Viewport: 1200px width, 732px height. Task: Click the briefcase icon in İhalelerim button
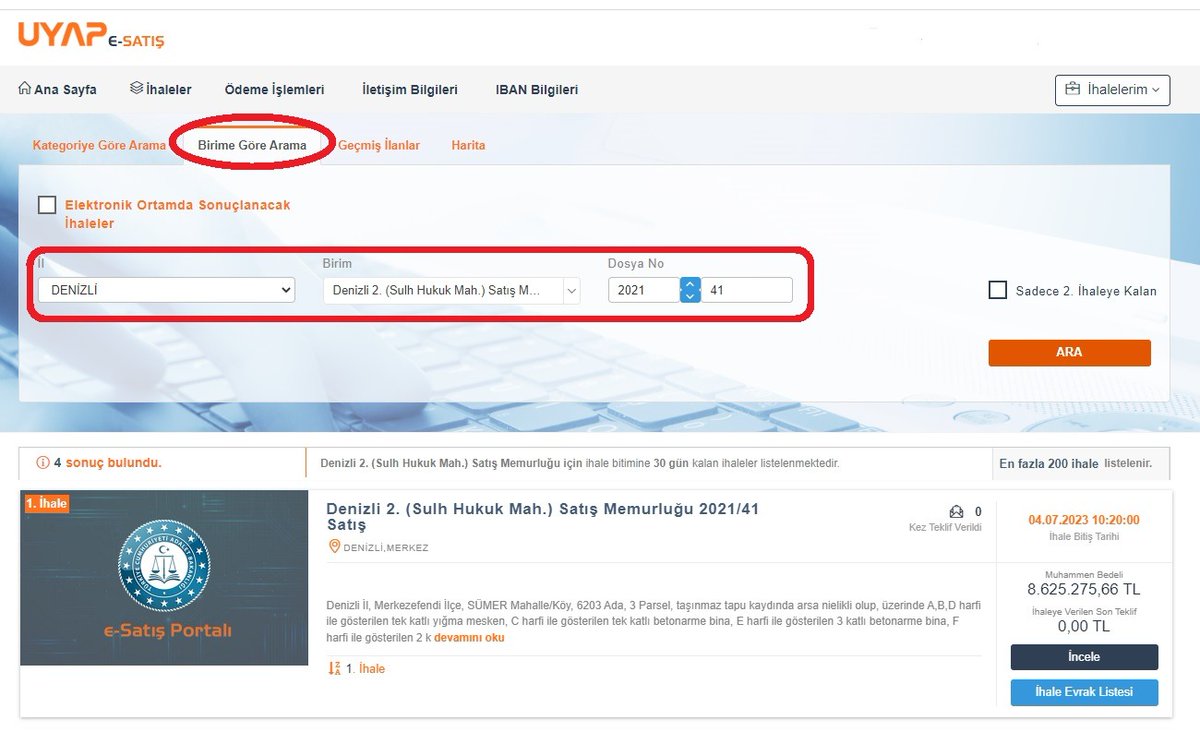coord(1072,90)
